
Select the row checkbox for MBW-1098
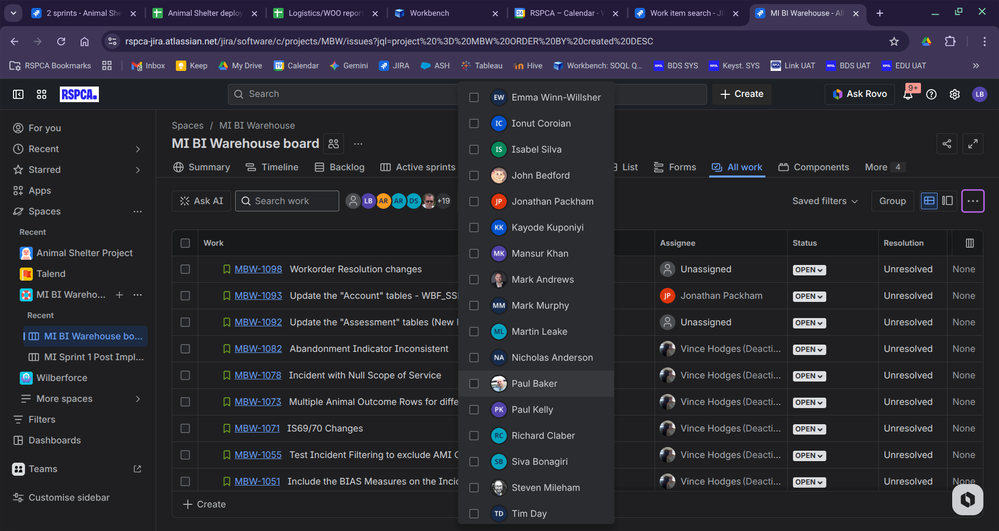(185, 269)
